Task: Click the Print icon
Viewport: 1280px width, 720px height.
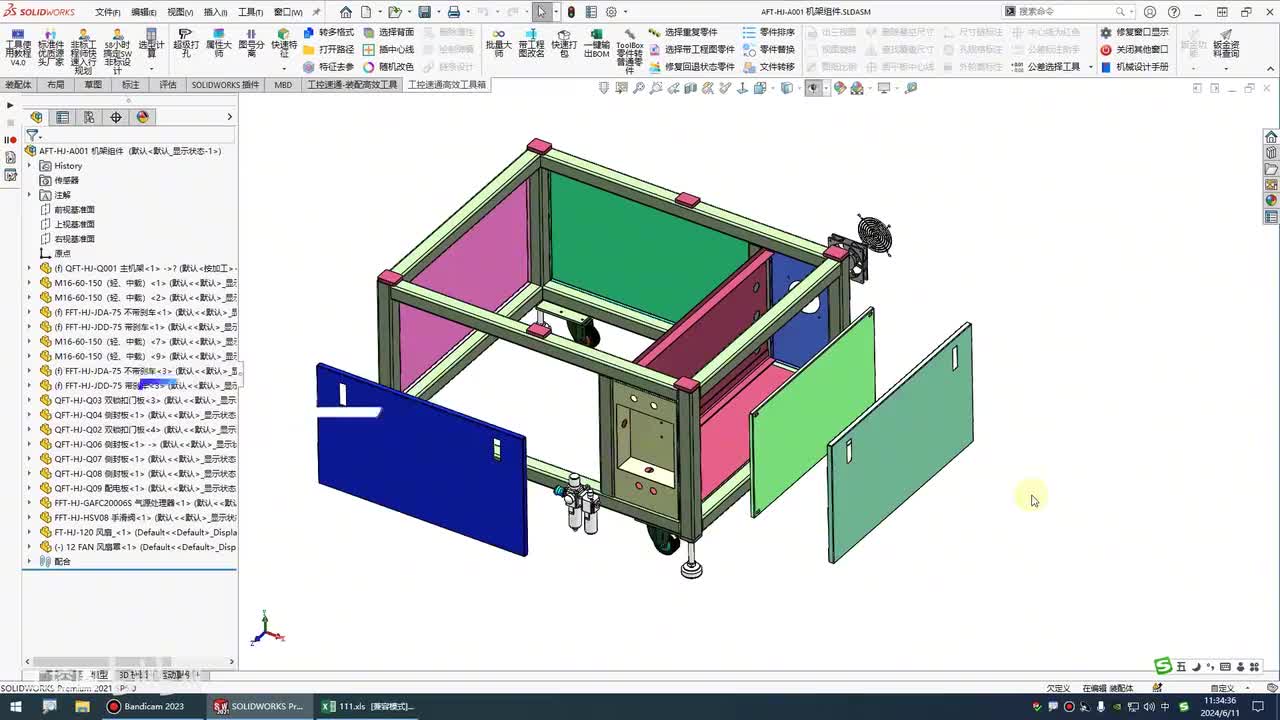Action: coord(454,12)
